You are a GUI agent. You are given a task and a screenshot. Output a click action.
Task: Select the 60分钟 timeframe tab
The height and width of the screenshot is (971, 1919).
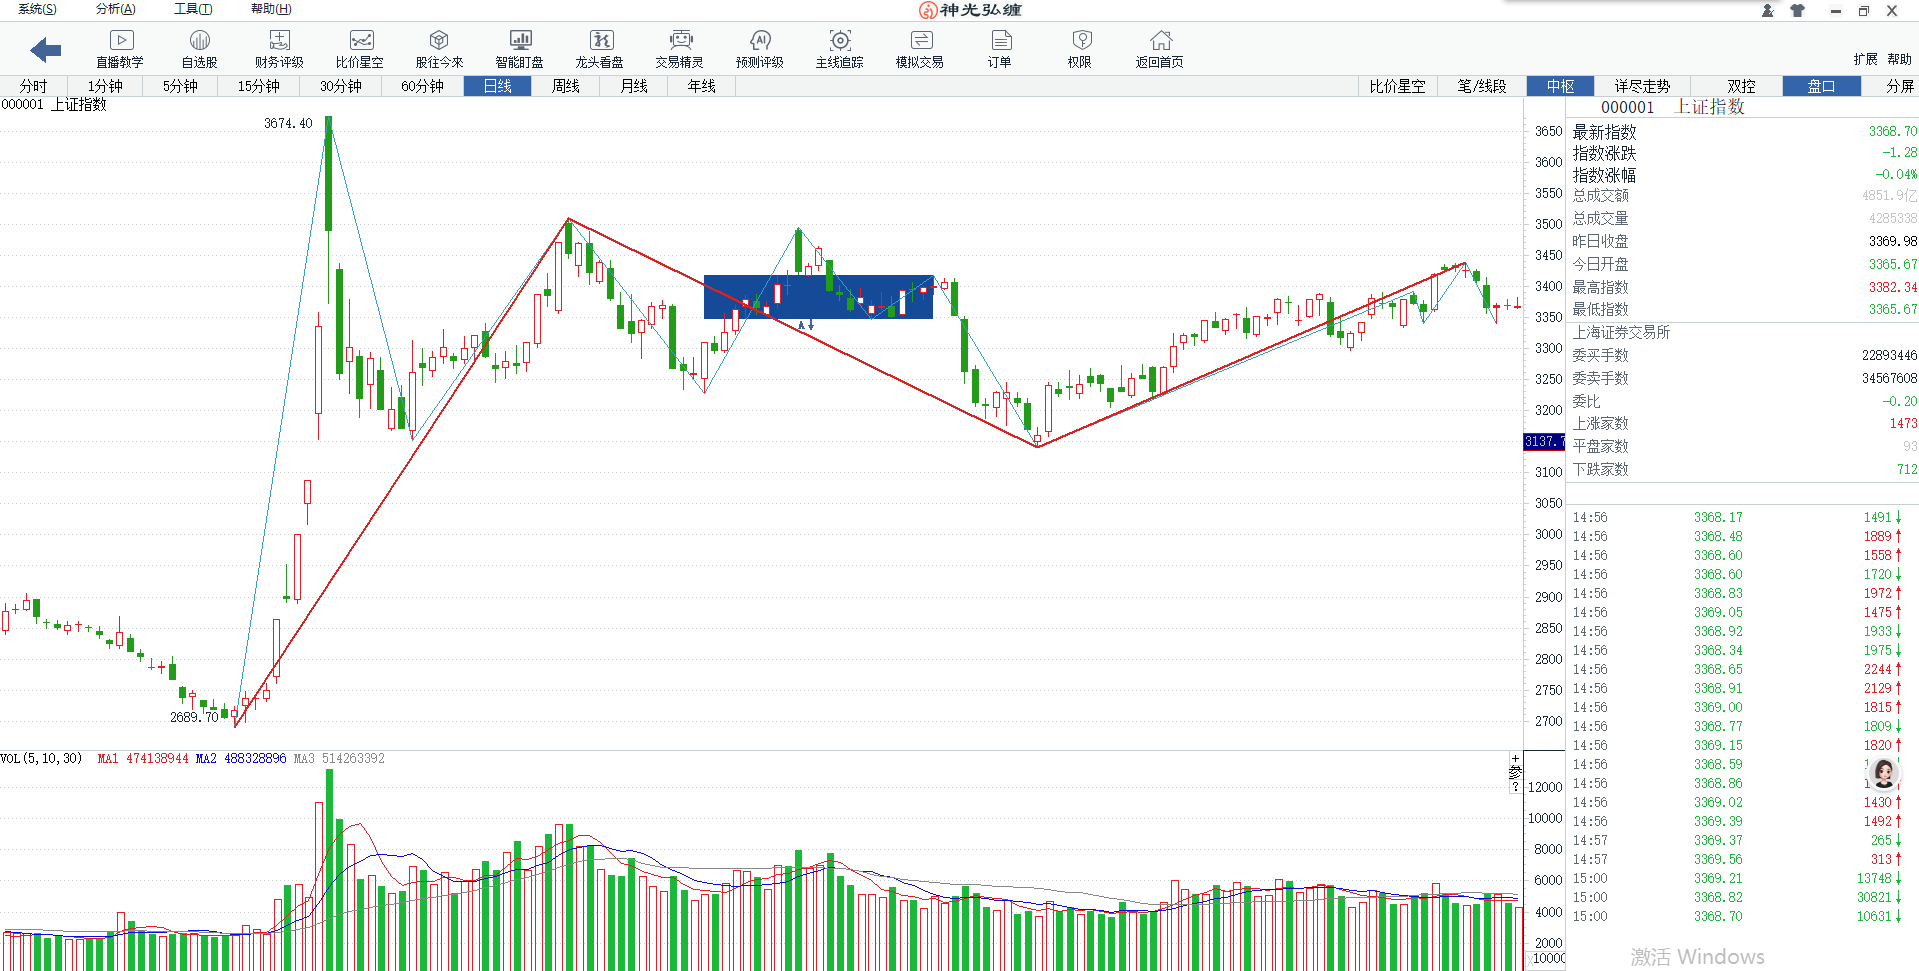click(422, 86)
